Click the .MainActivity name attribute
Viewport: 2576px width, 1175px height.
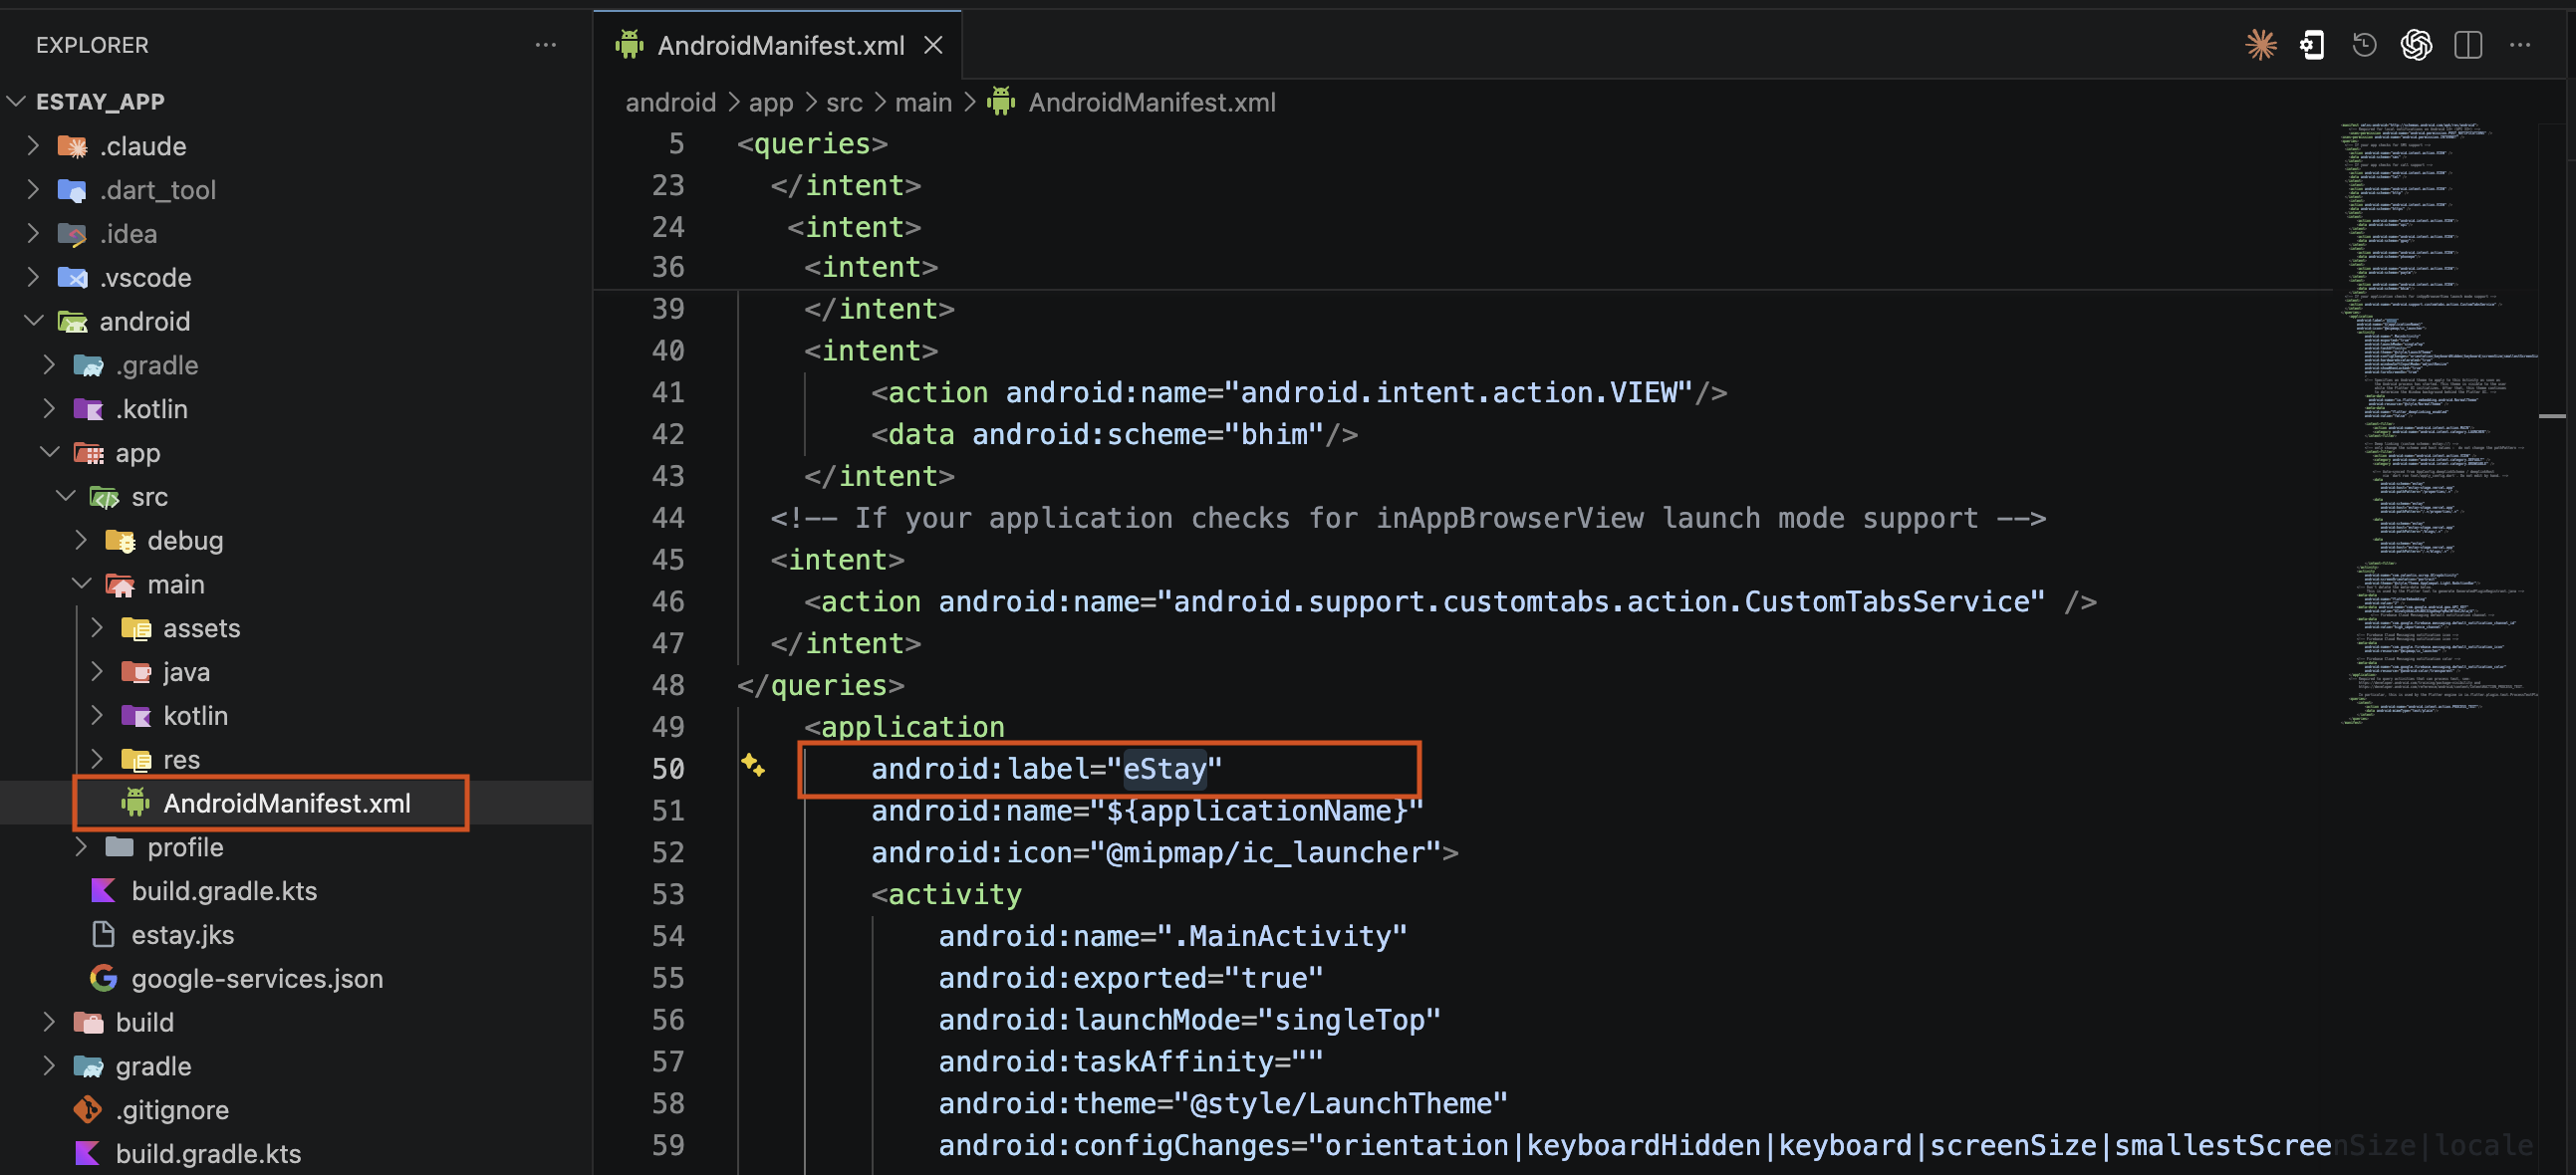[1172, 935]
